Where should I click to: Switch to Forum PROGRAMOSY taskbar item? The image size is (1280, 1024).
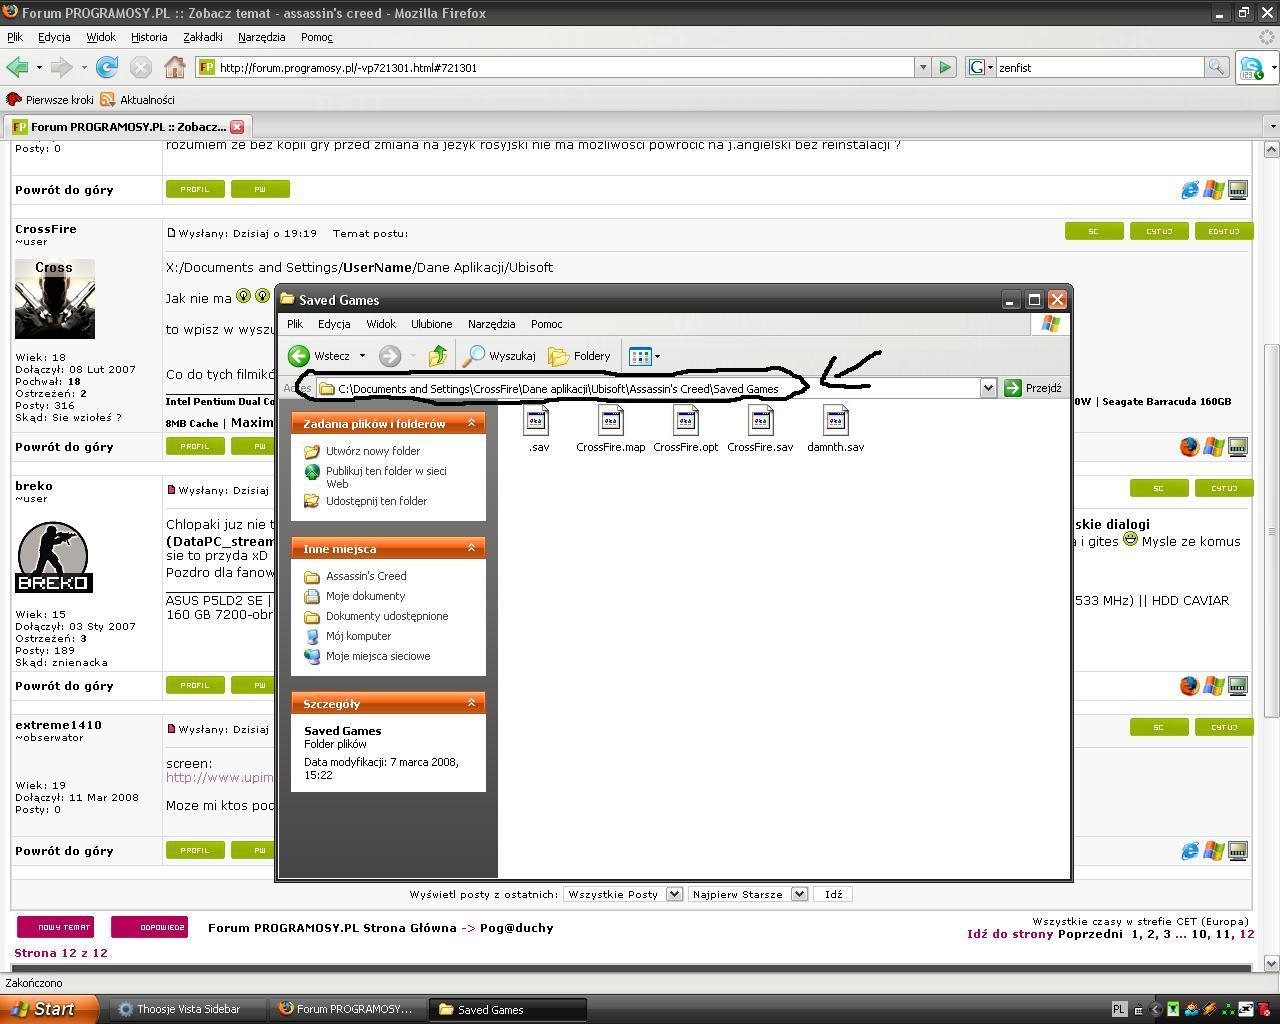pyautogui.click(x=348, y=1009)
